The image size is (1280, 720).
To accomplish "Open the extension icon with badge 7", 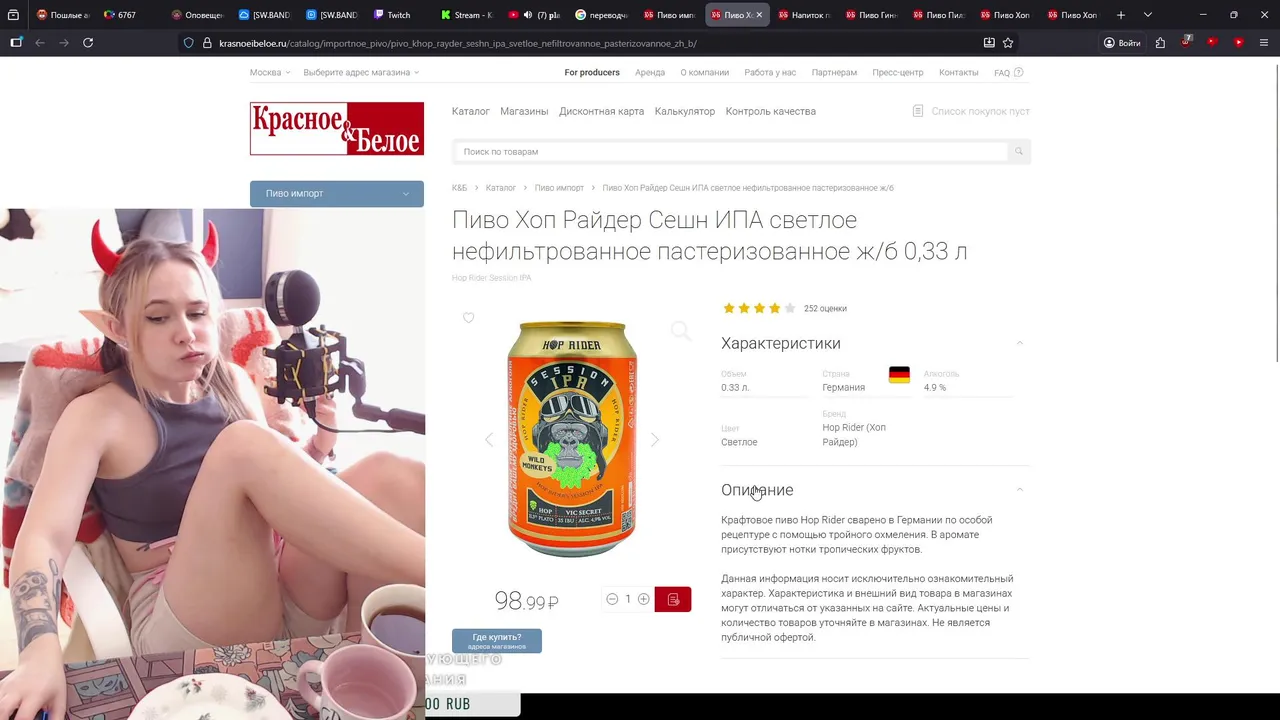I will (x=1186, y=42).
